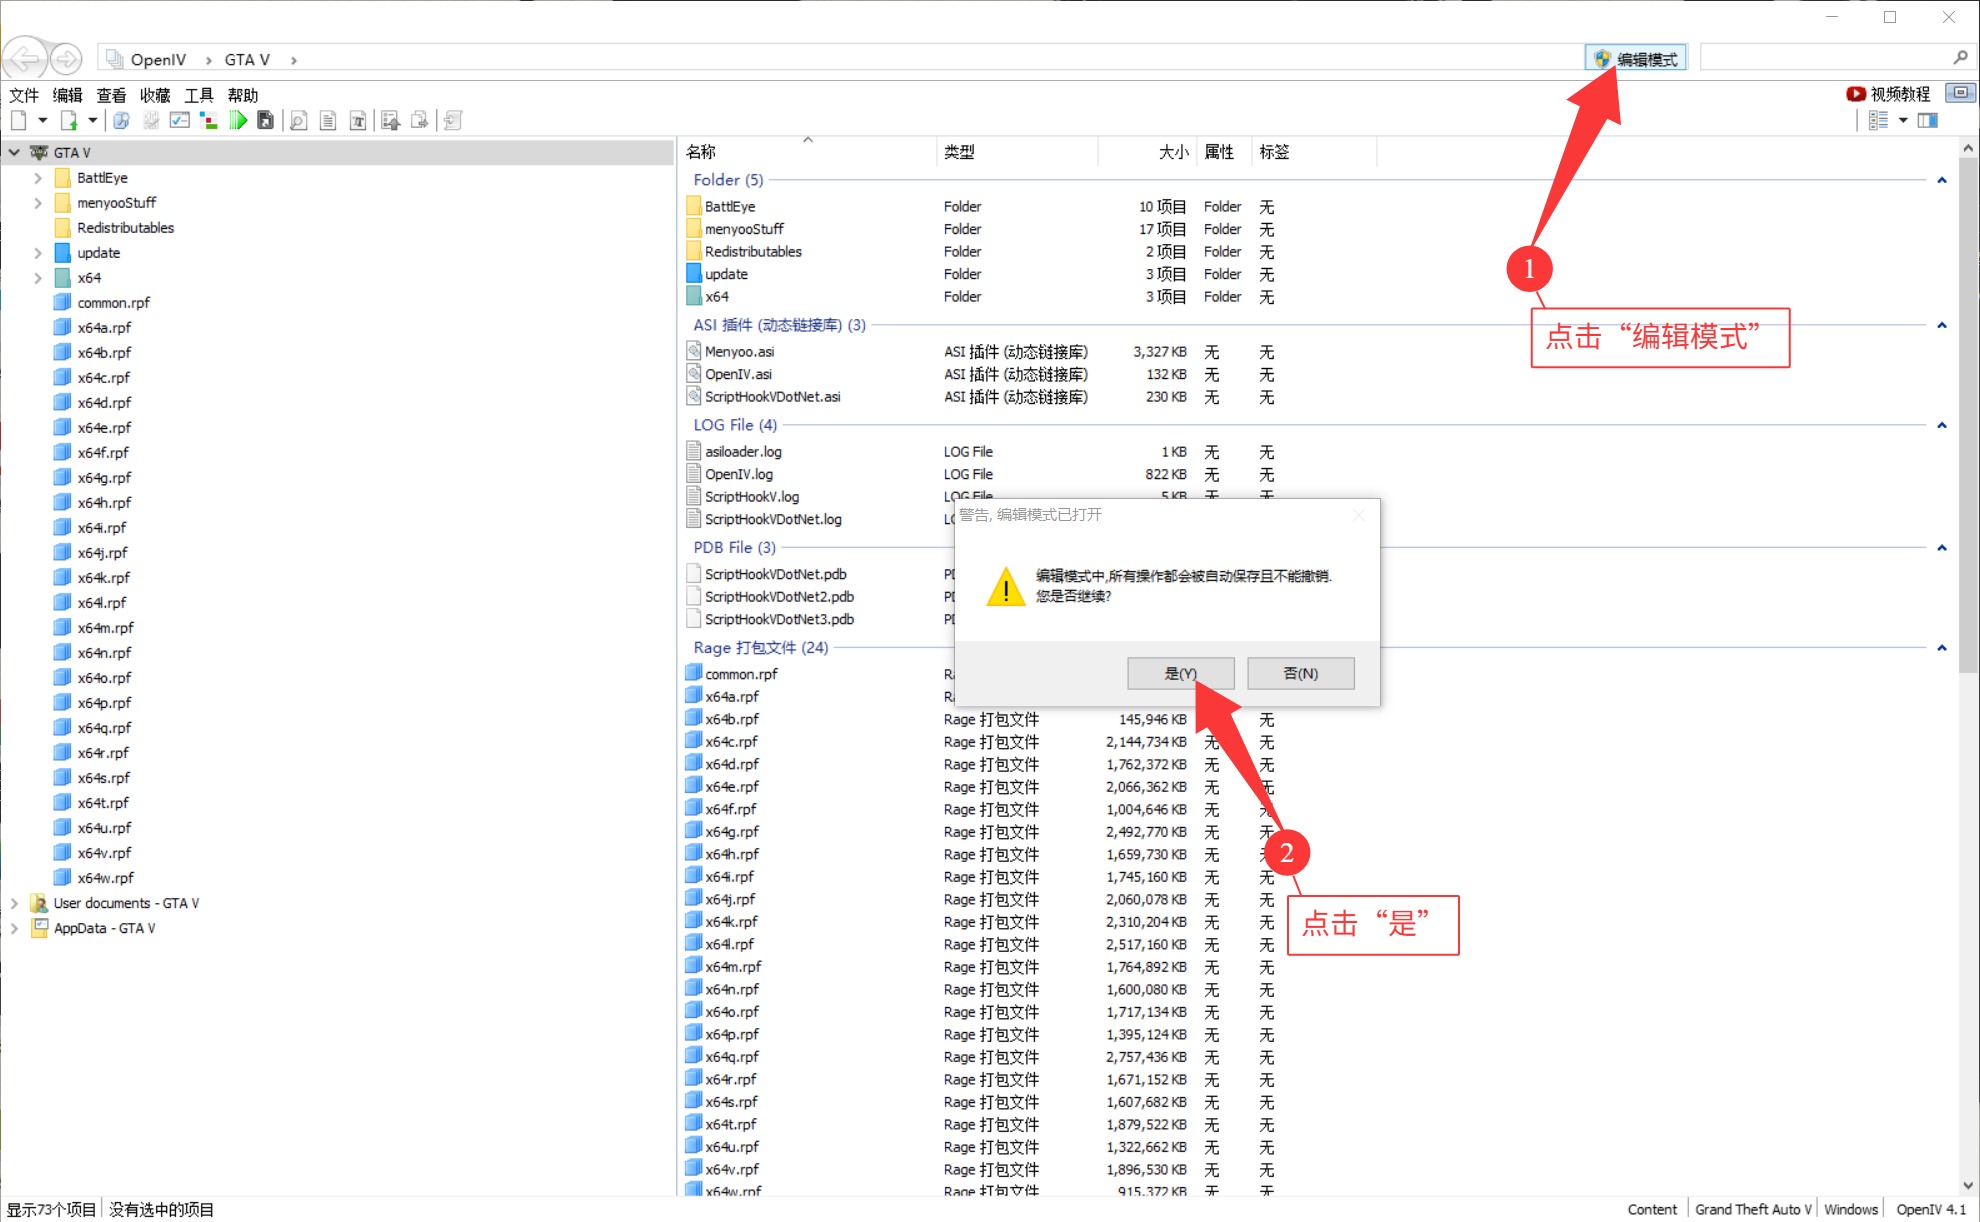Image resolution: width=1980 pixels, height=1222 pixels.
Task: Click the green play/run toolbar icon
Action: point(238,121)
